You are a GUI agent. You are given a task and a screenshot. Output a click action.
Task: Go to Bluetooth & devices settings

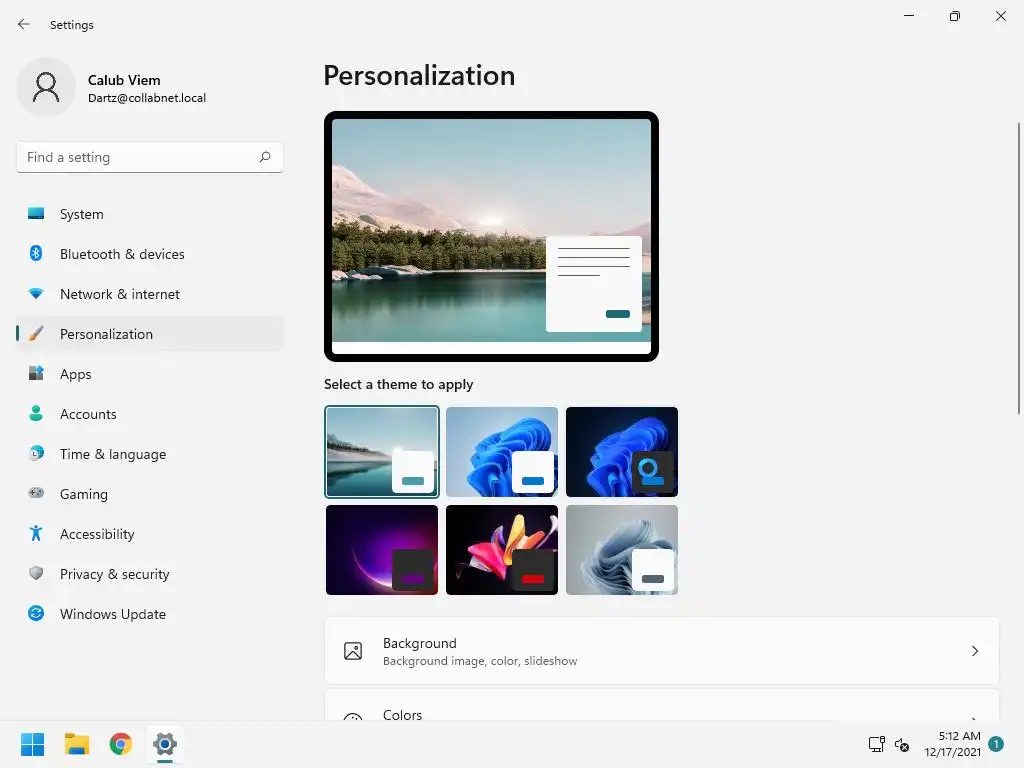150,254
